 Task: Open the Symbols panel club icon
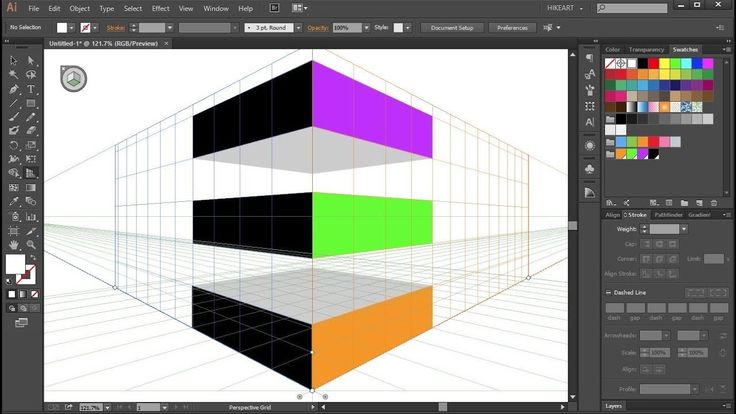pyautogui.click(x=590, y=168)
